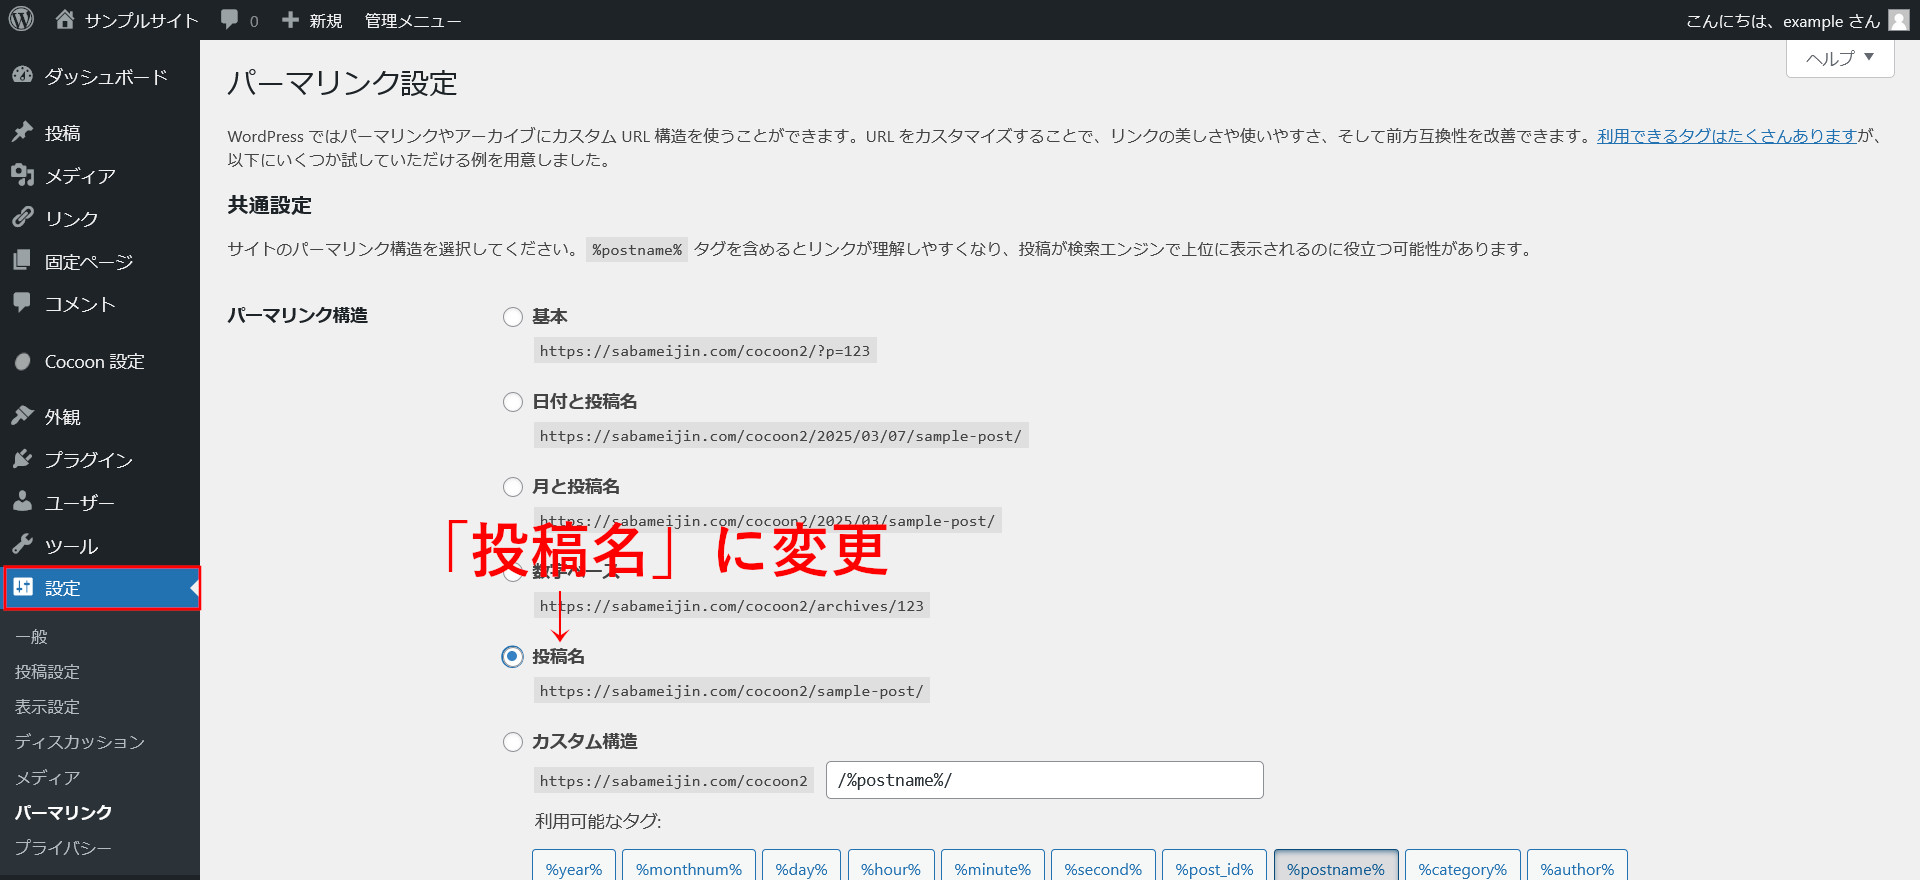
Task: Click the custom structure /%postname%/ input field
Action: (x=1044, y=780)
